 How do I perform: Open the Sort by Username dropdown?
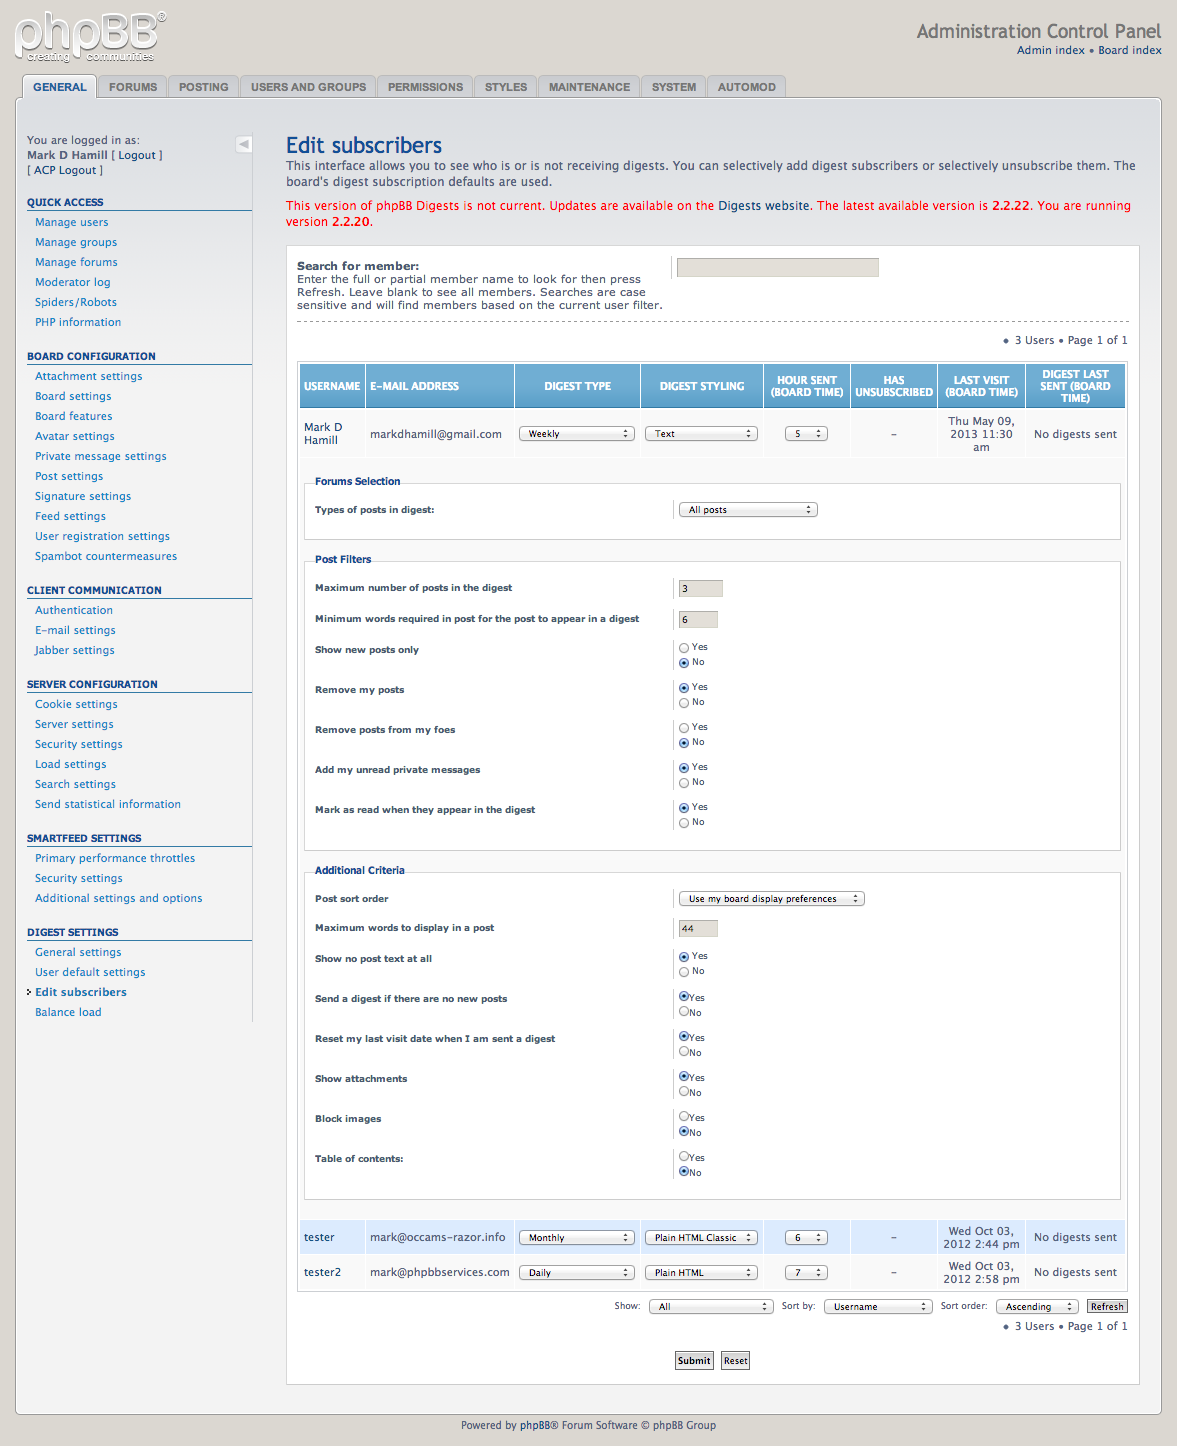click(x=878, y=1307)
